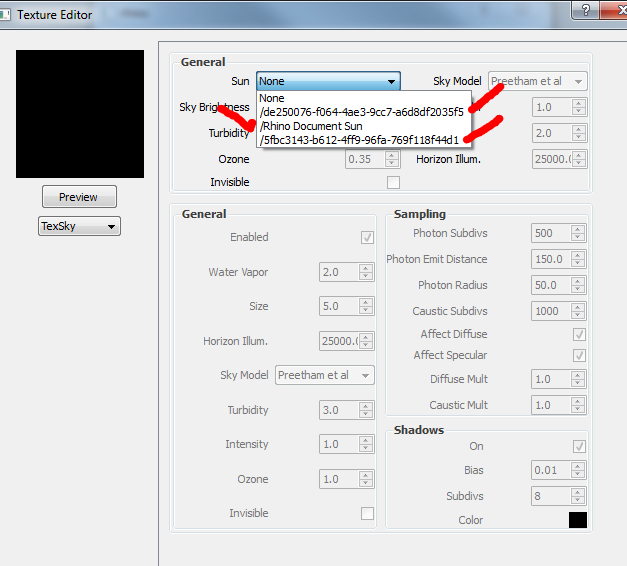Click the lower Ozone stepper arrows

tap(365, 479)
